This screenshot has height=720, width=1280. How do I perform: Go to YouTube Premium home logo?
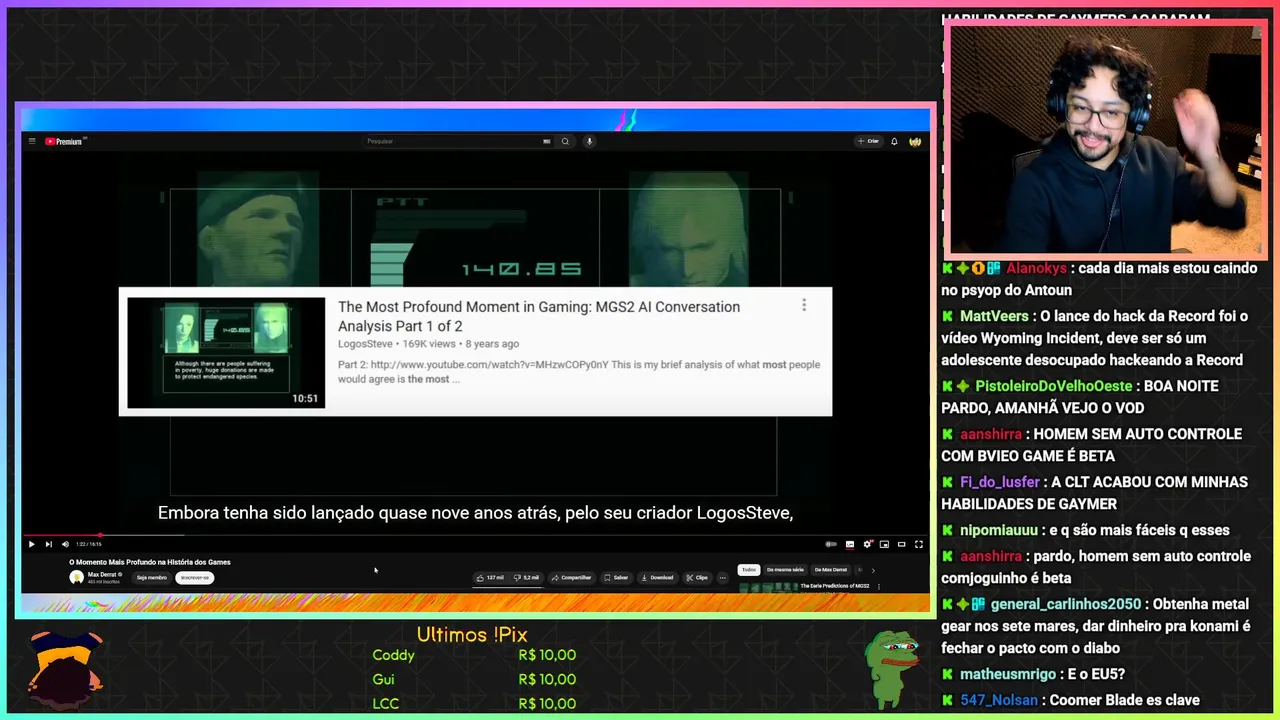65,142
